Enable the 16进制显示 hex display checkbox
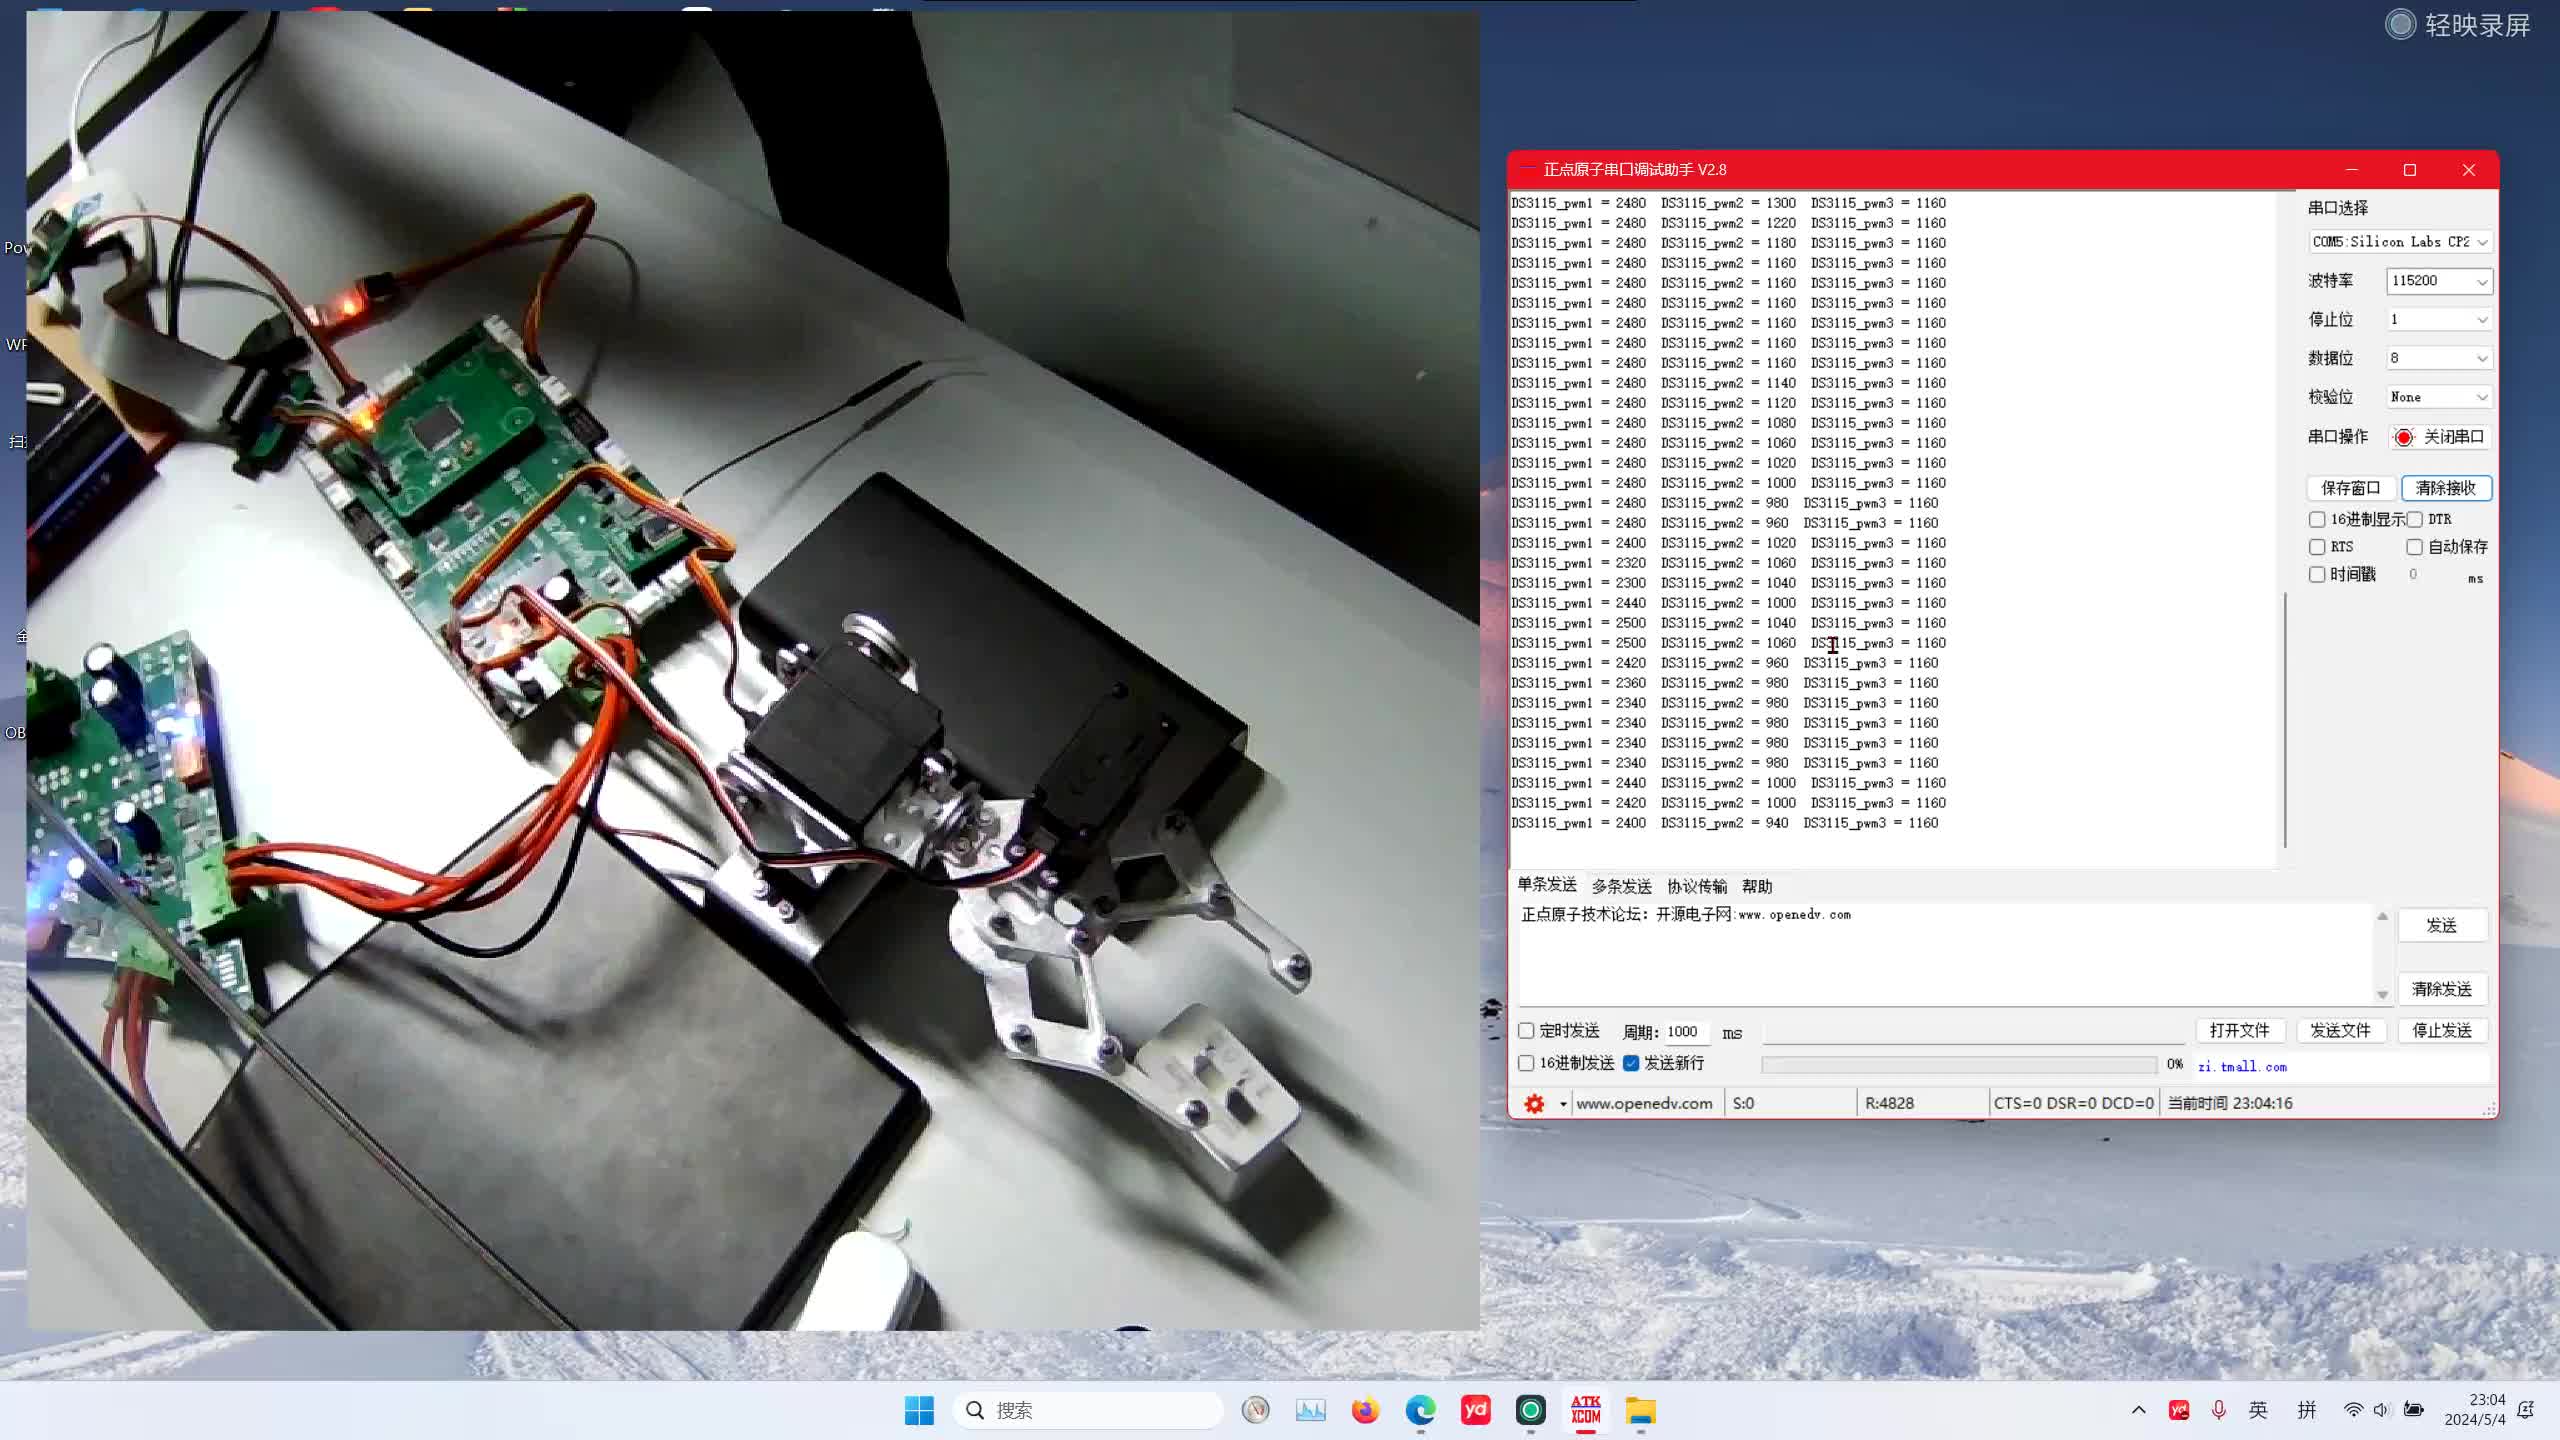The image size is (2560, 1440). 2317,519
